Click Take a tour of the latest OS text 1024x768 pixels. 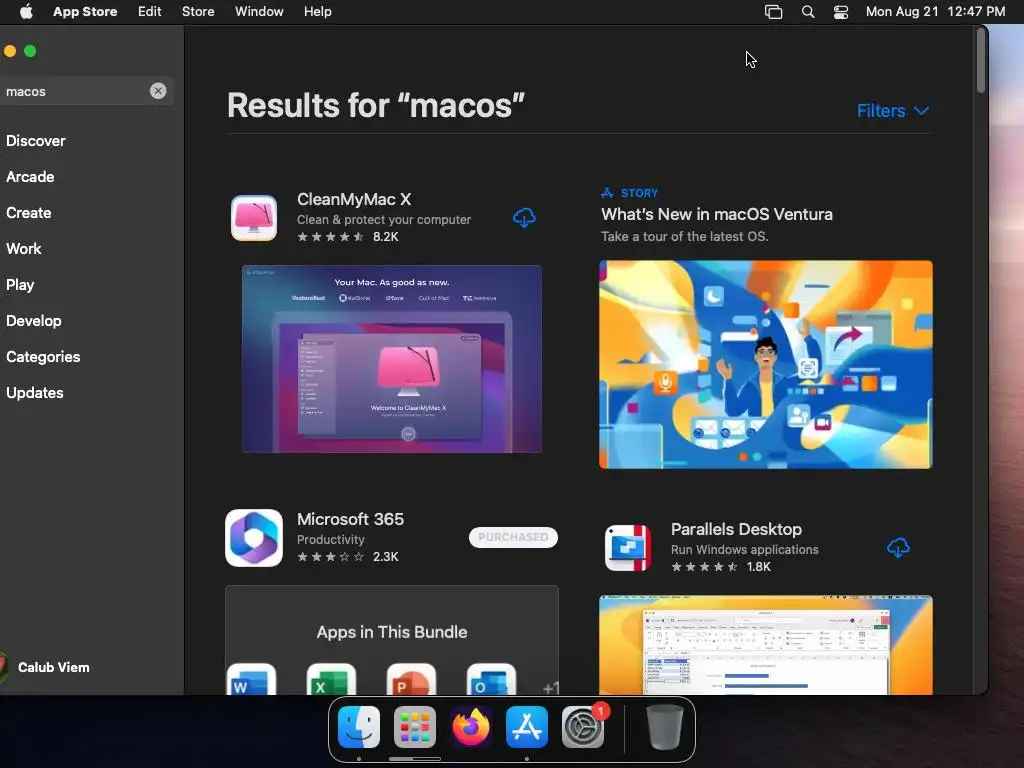pos(684,236)
